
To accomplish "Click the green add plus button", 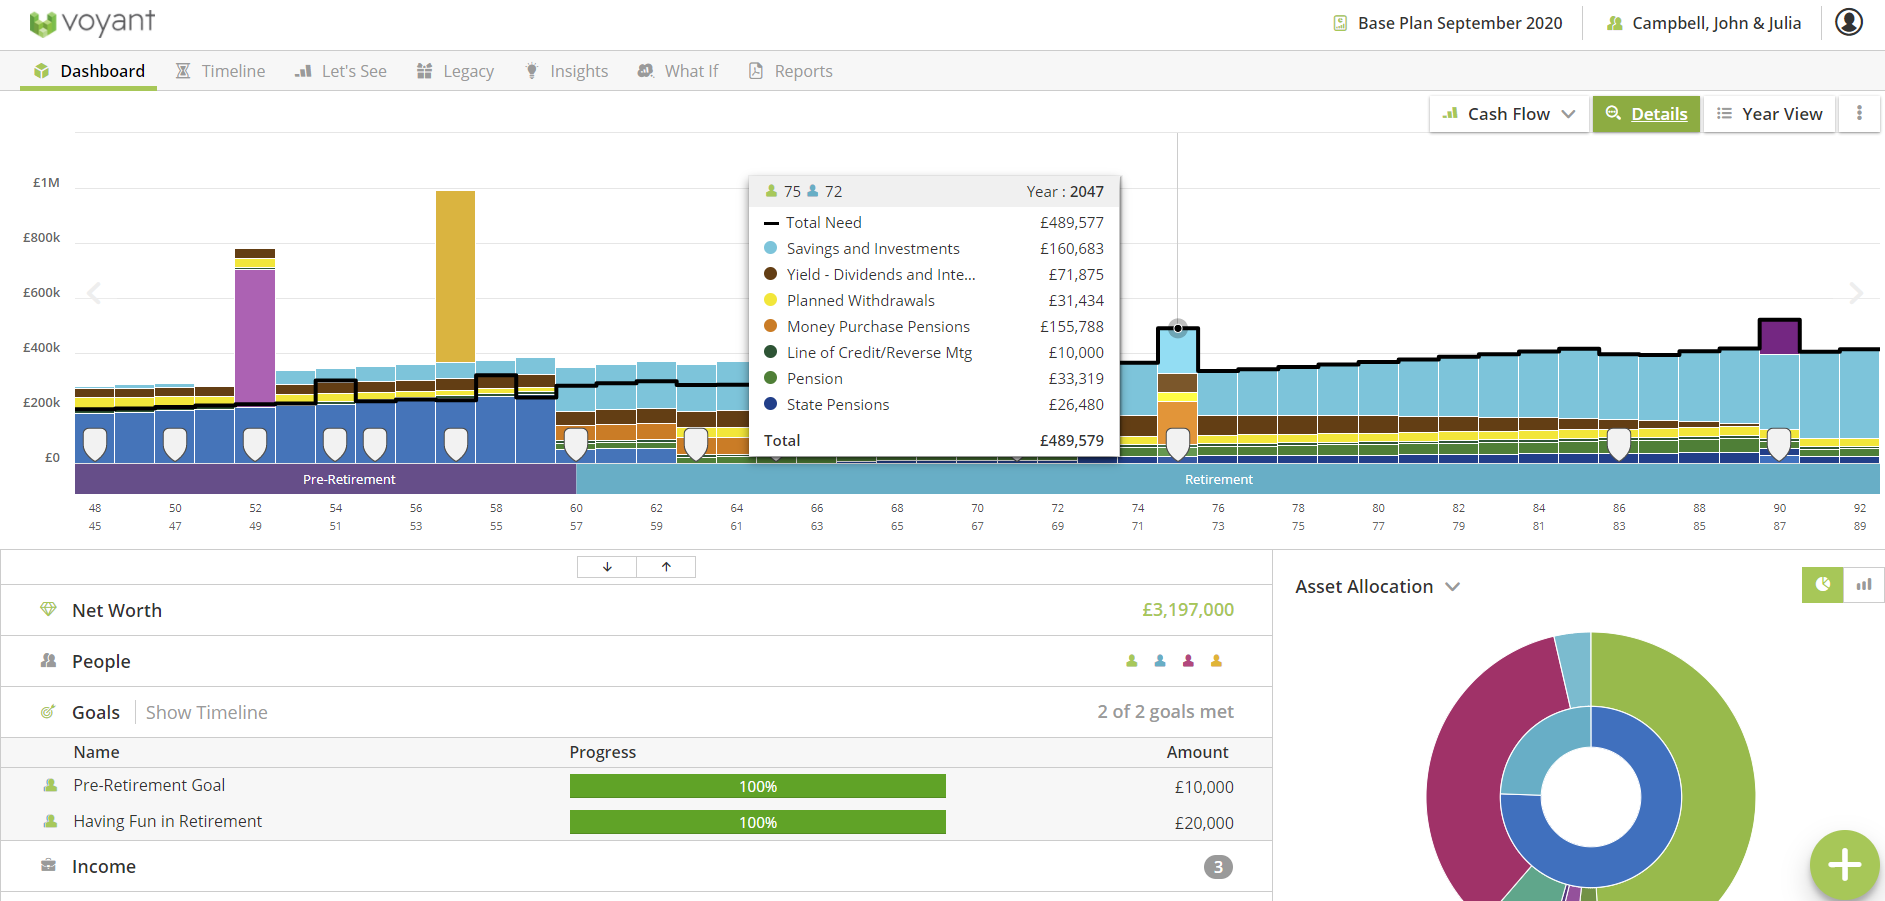I will 1845,865.
